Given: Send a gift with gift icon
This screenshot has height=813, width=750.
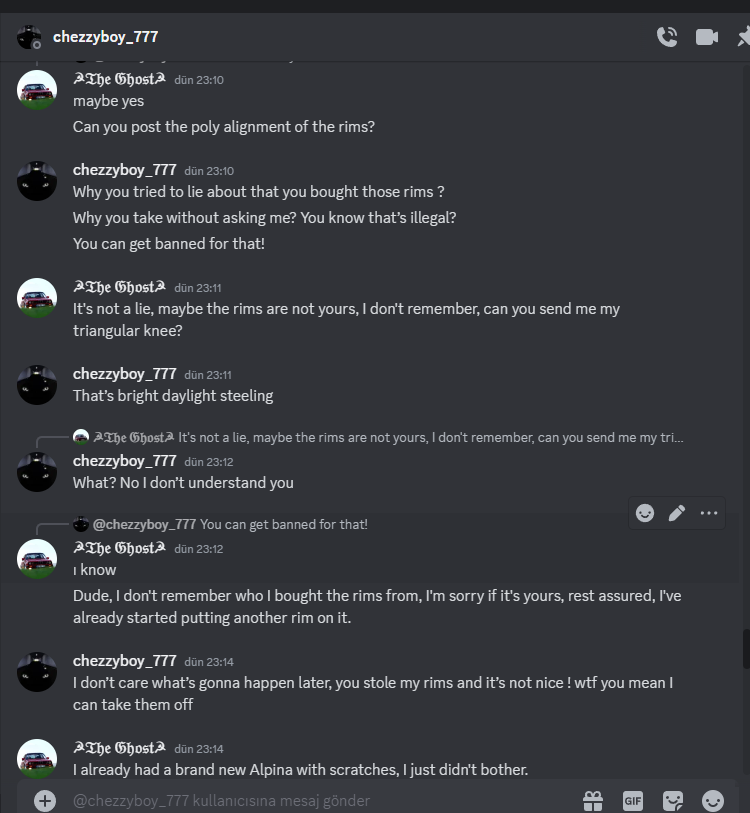Looking at the screenshot, I should click(x=593, y=800).
